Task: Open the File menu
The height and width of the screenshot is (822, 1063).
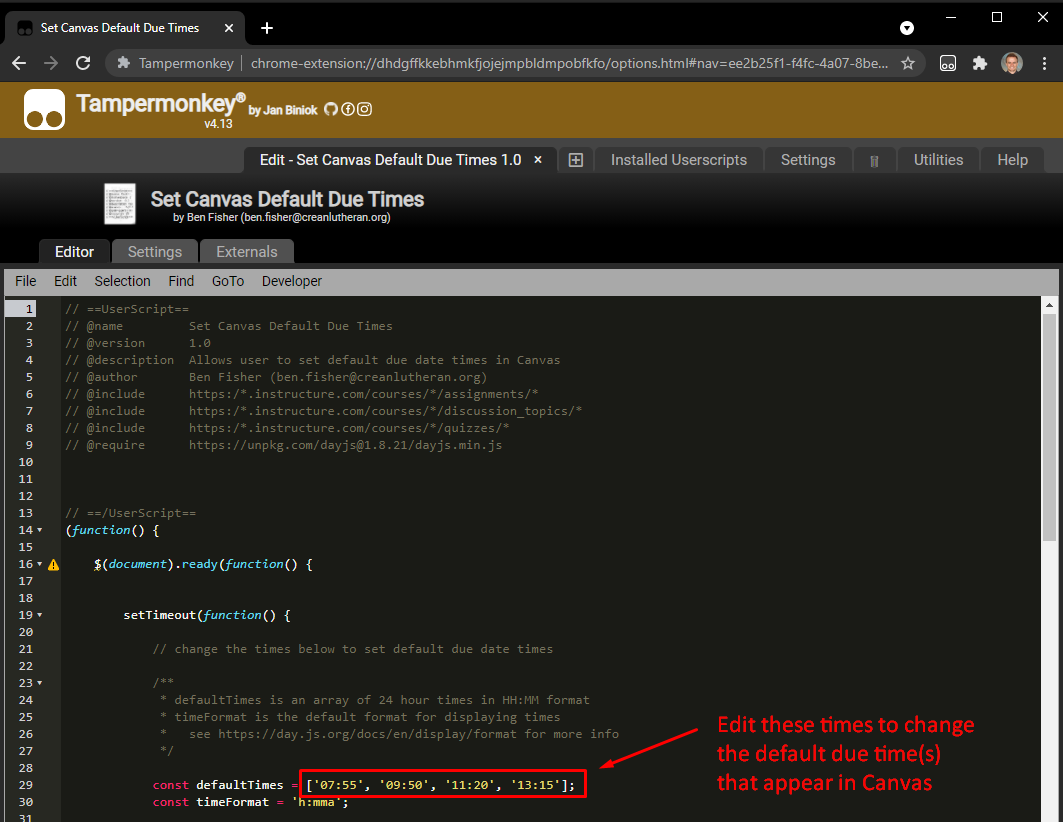Action: [26, 281]
